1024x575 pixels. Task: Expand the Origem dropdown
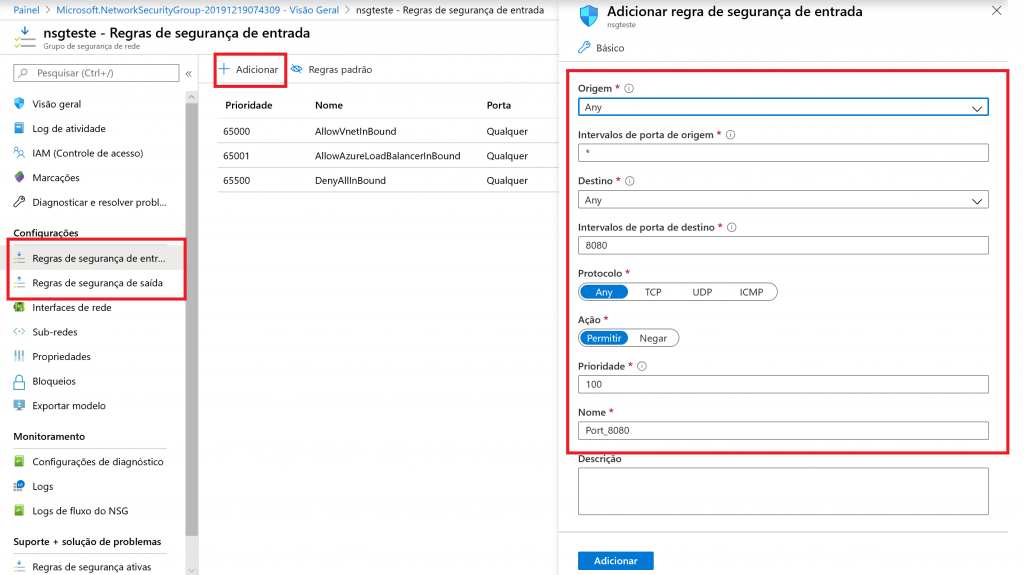(x=782, y=107)
